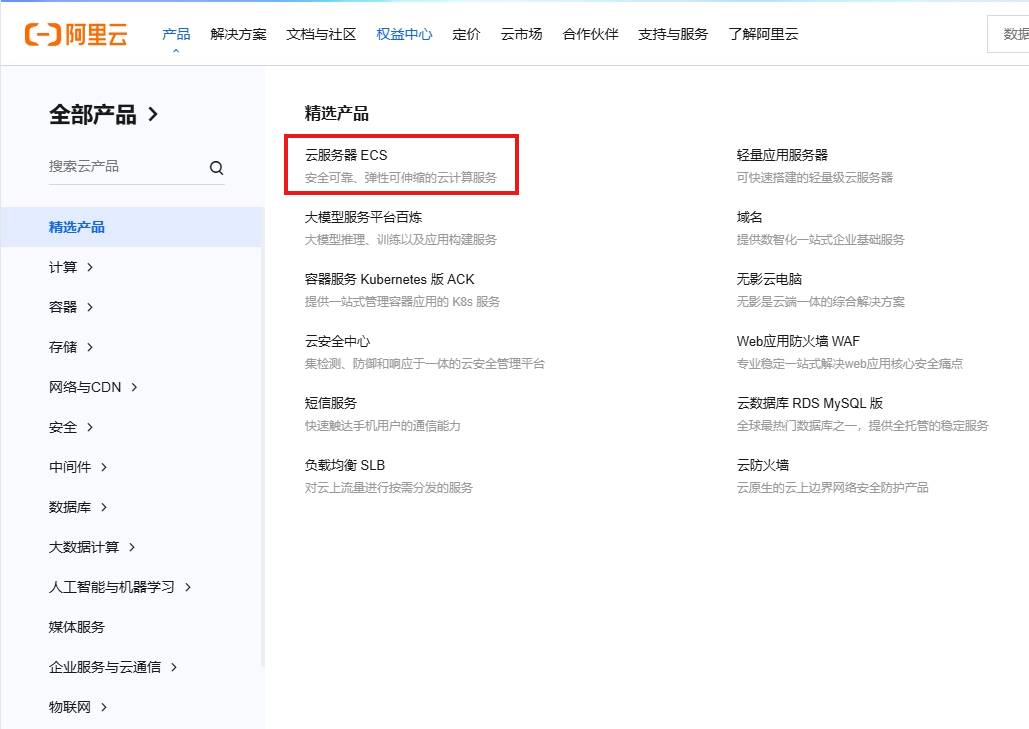Open the 文档与社区 menu
The height and width of the screenshot is (729, 1029).
coord(321,34)
